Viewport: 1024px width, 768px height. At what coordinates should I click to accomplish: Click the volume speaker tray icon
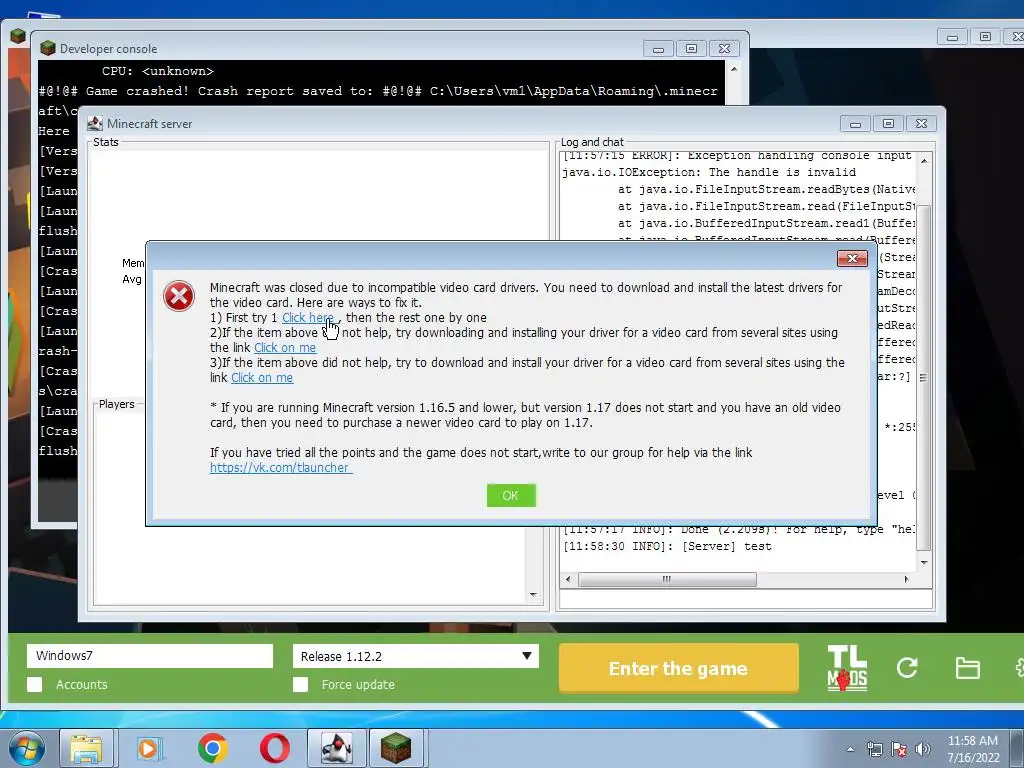pyautogui.click(x=922, y=749)
